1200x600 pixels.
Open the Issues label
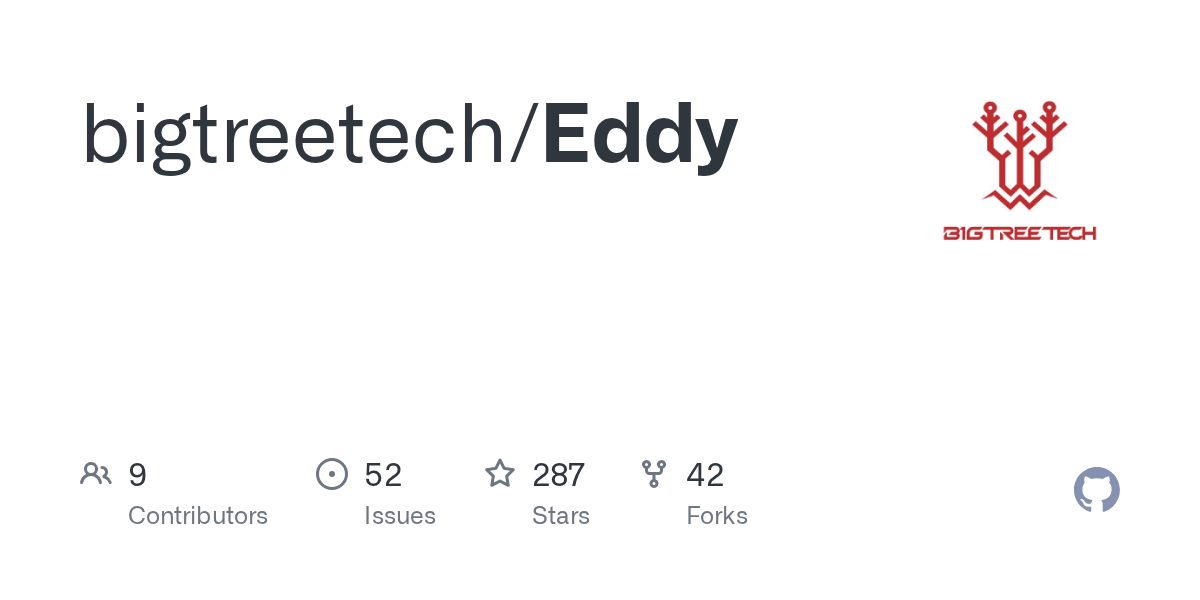[400, 516]
